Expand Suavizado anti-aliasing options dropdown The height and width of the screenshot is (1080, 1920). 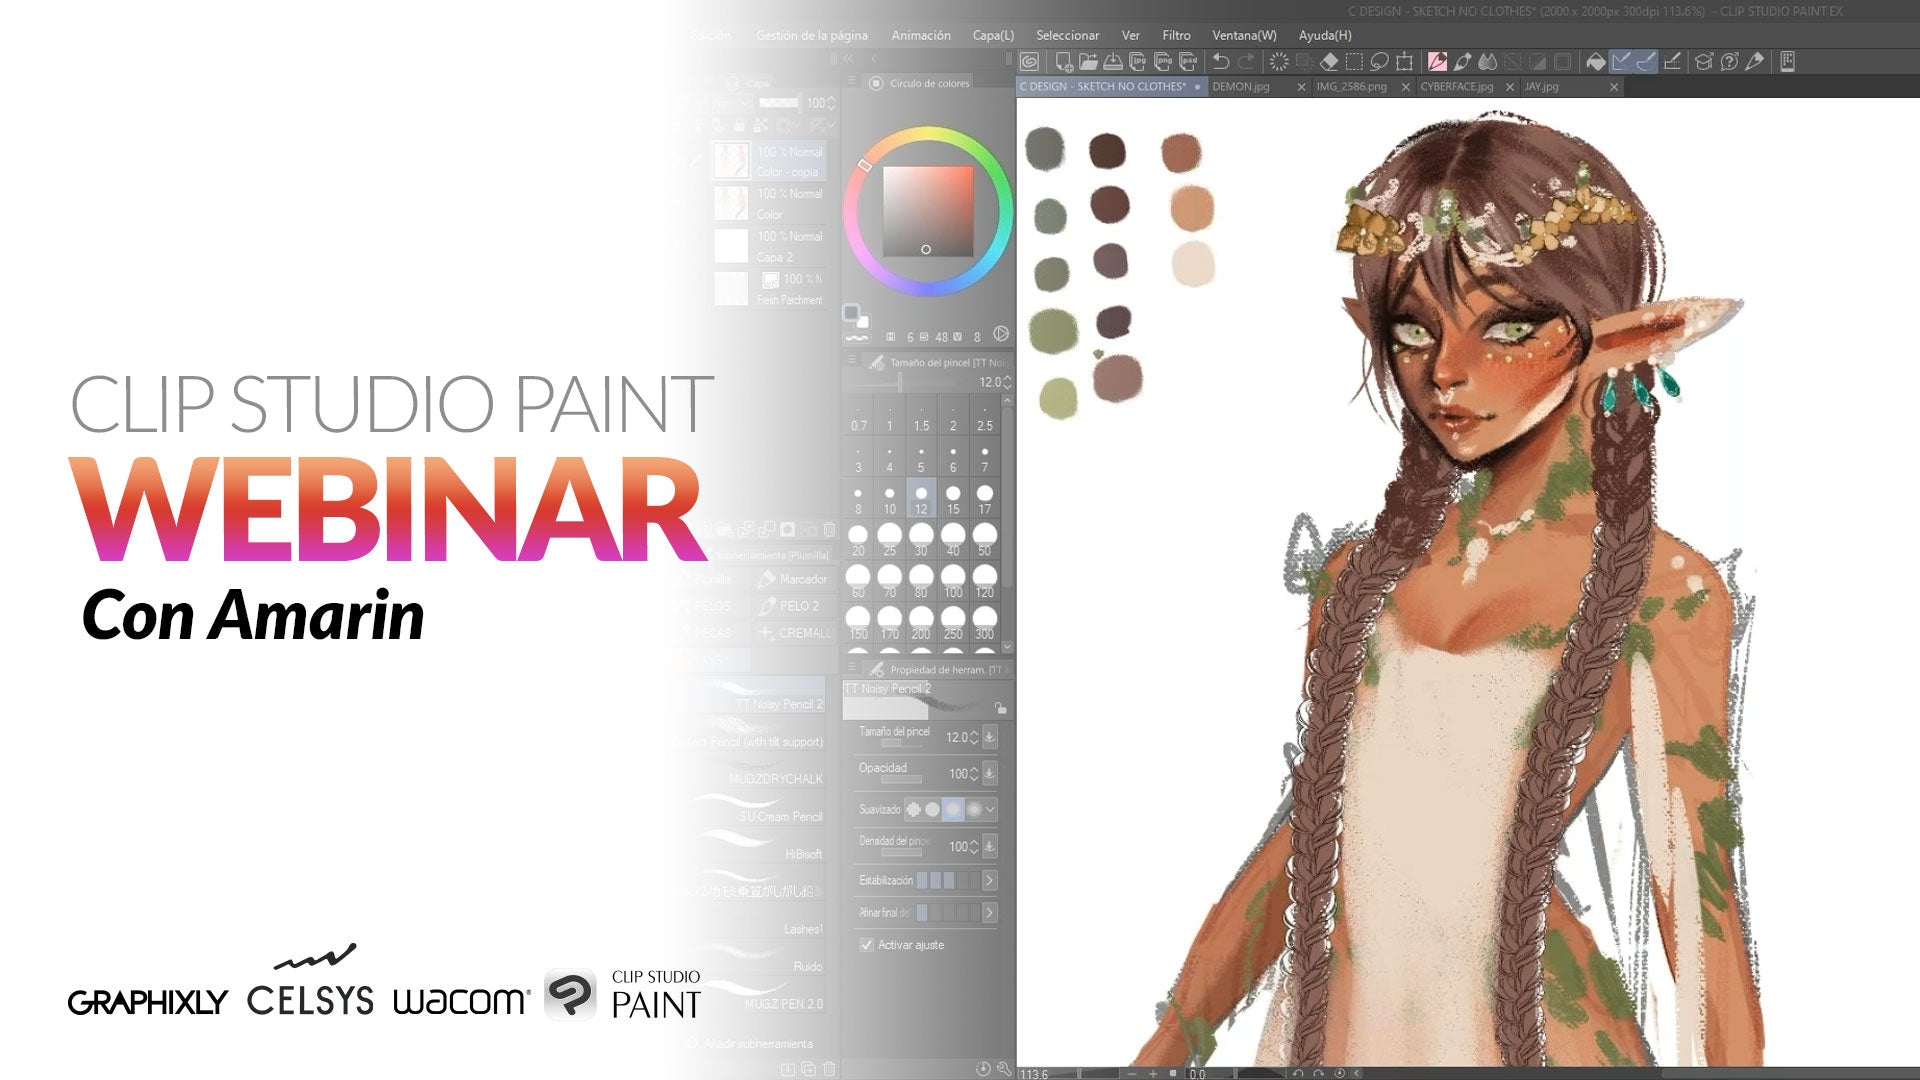pos(990,809)
